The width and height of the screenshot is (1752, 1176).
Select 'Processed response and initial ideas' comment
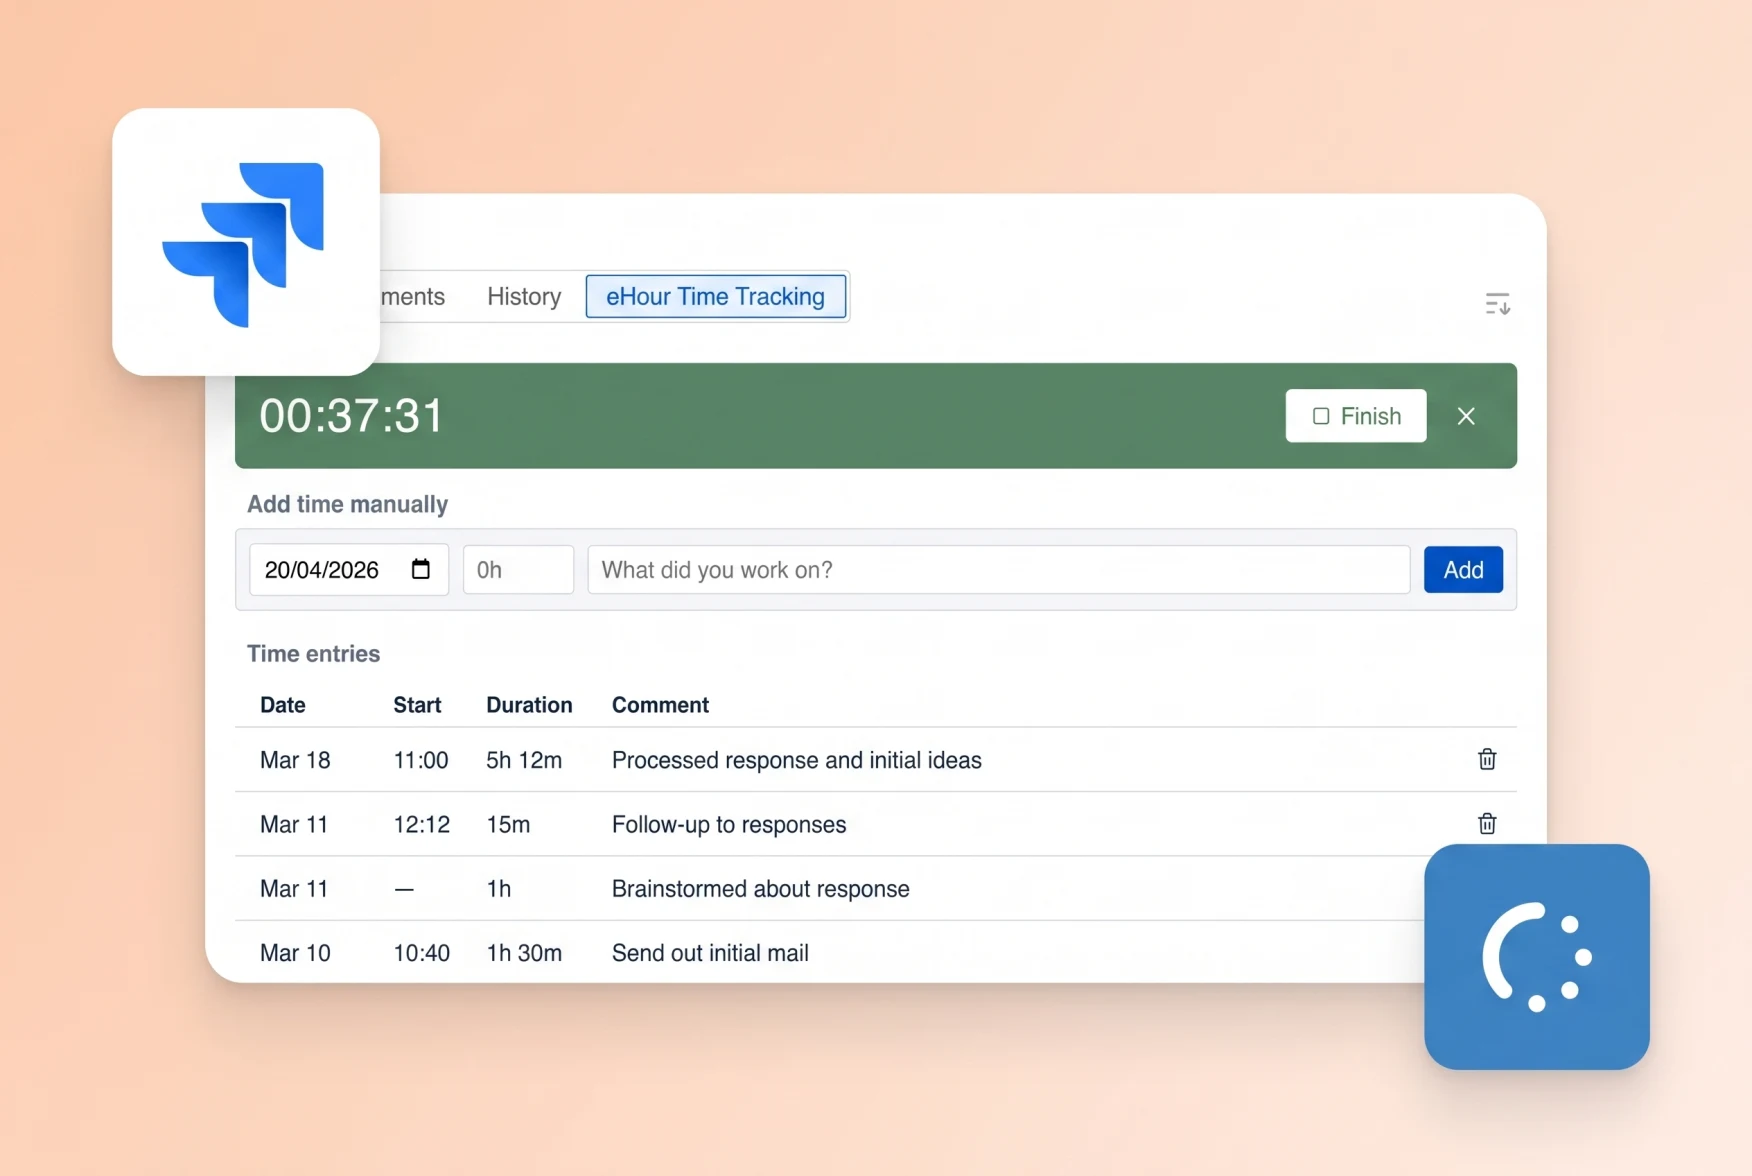pyautogui.click(x=797, y=760)
